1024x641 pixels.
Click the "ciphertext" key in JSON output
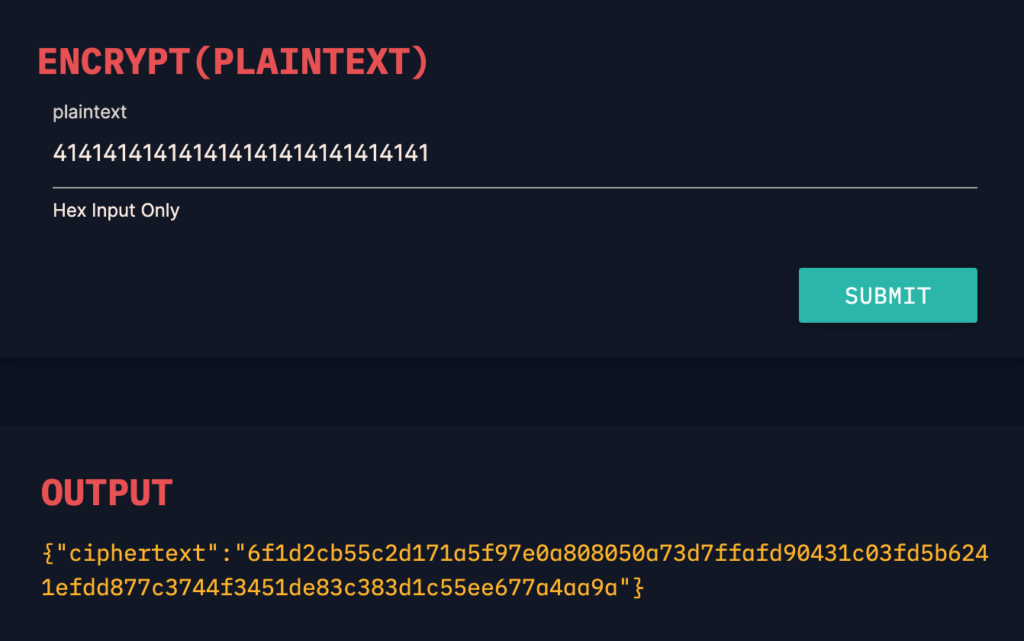point(137,553)
